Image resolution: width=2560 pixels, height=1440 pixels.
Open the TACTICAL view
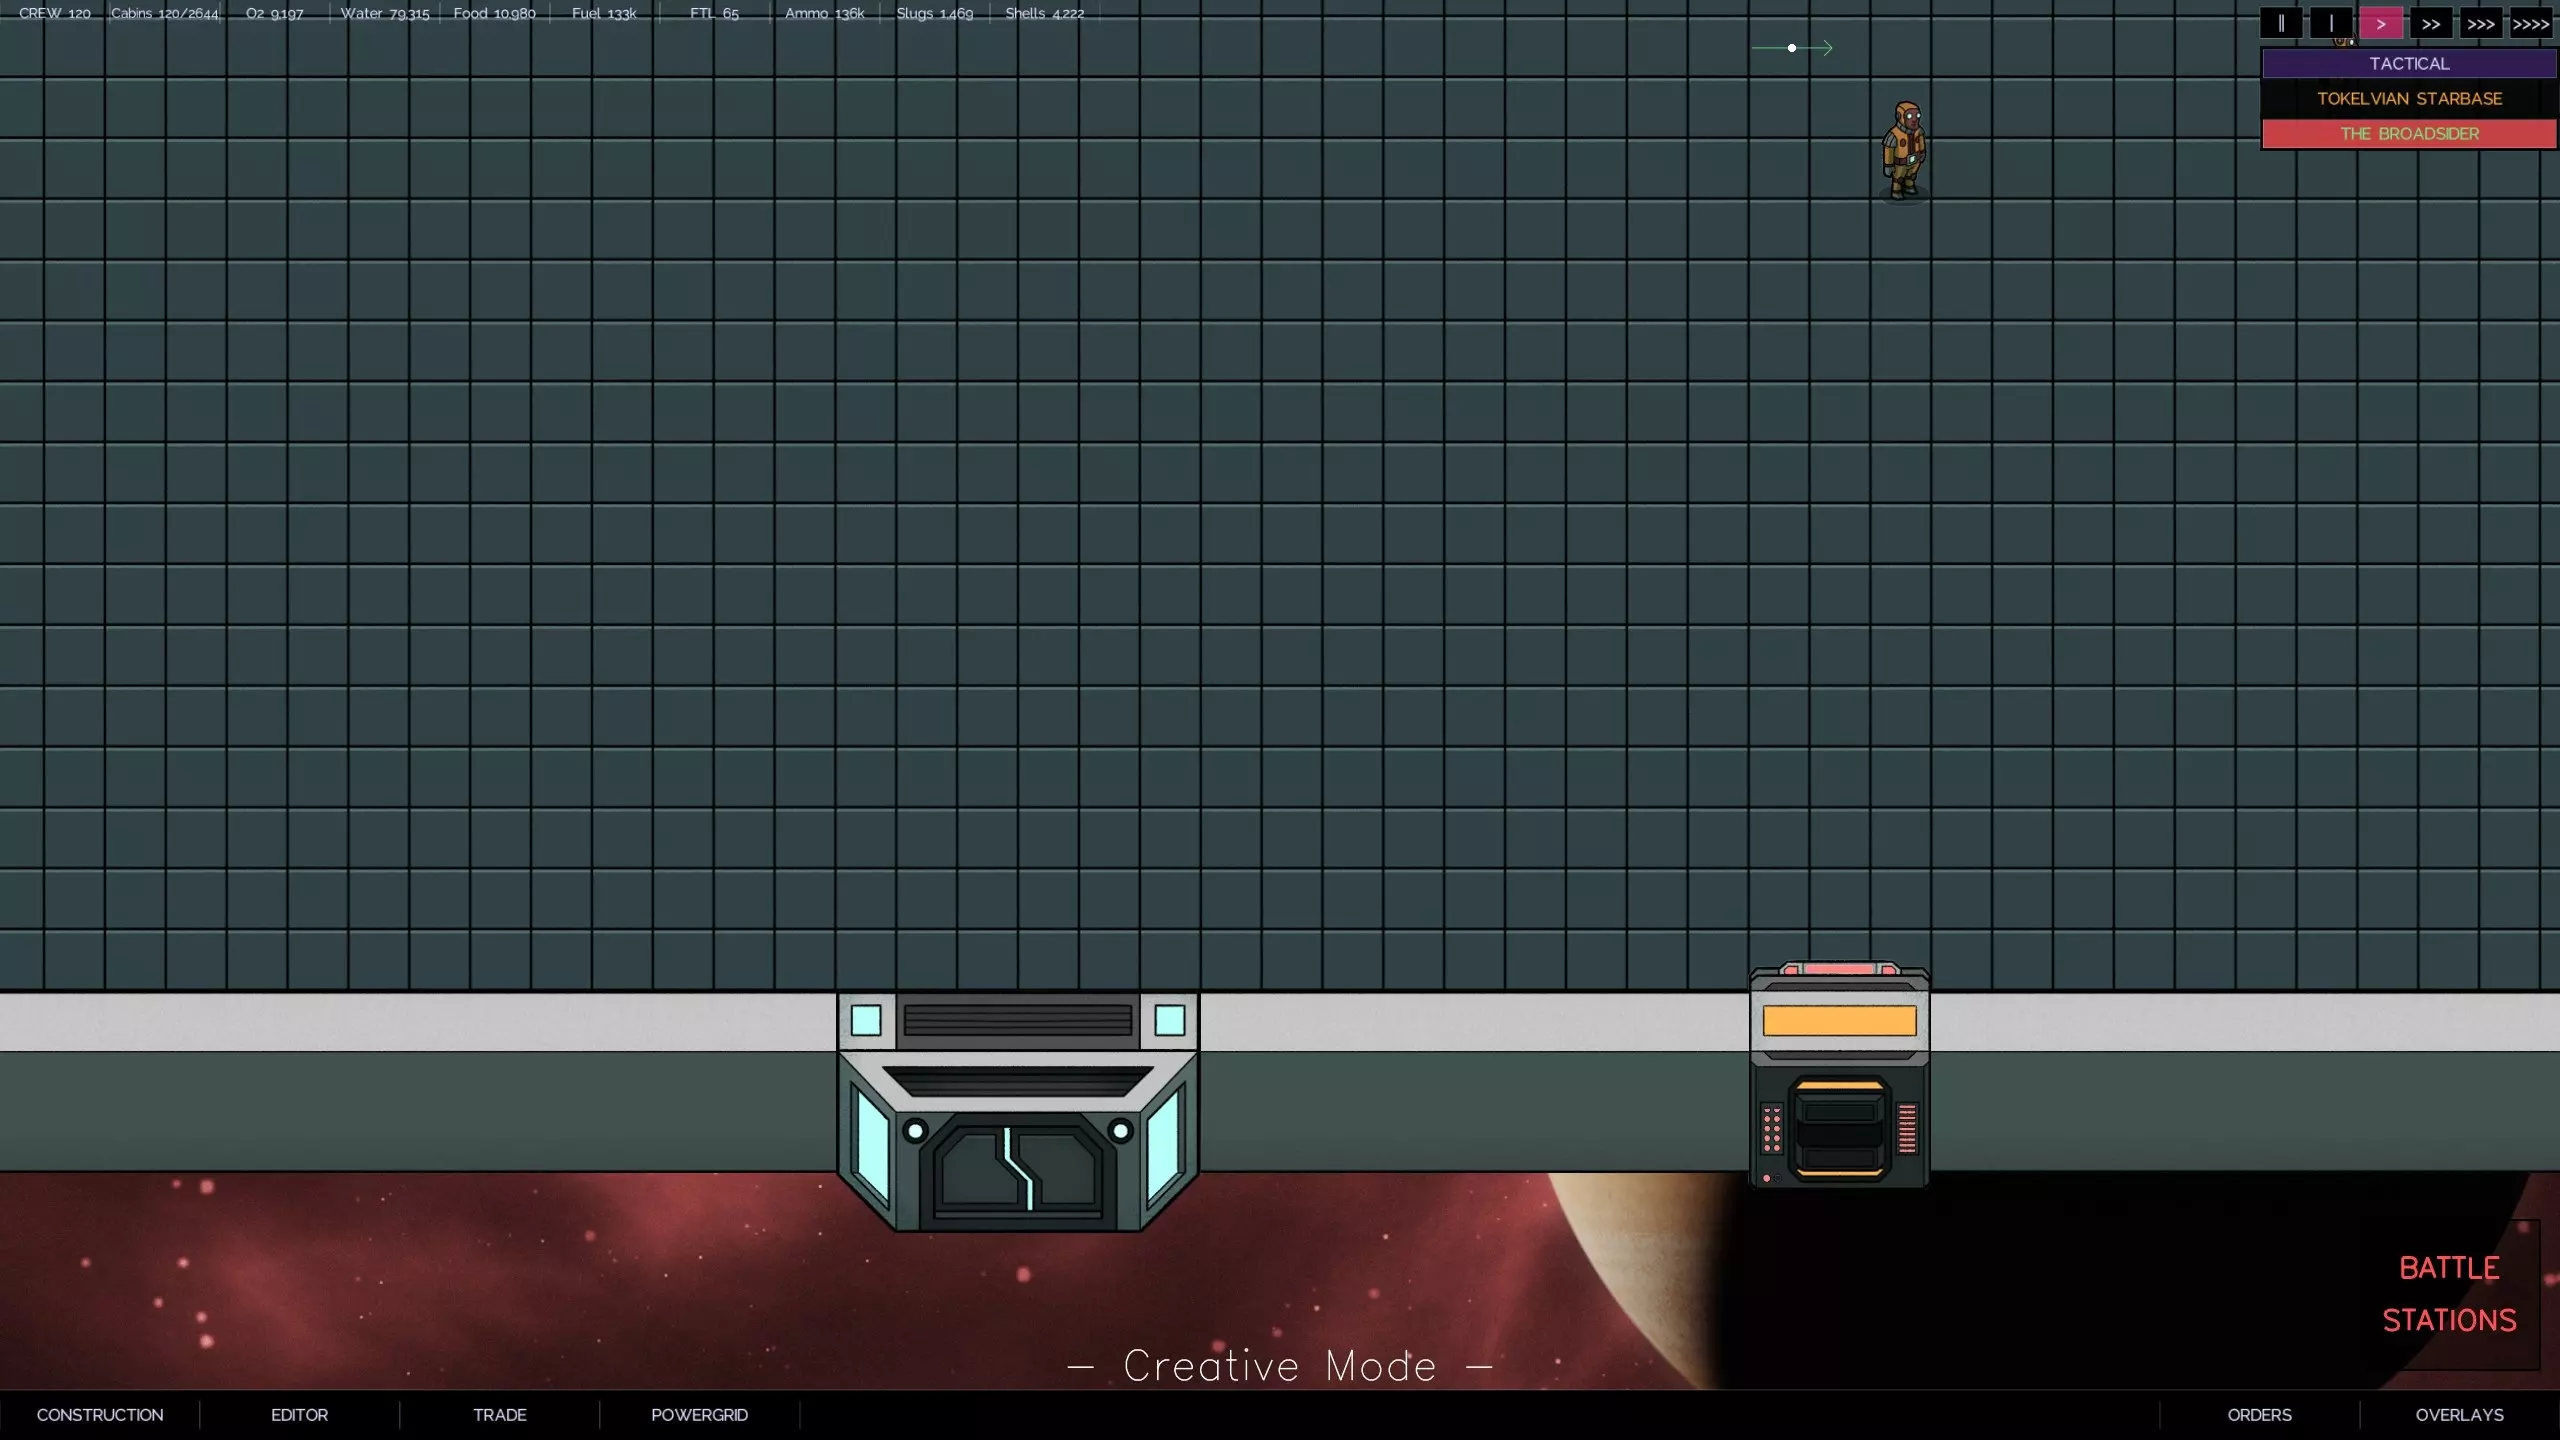(x=2409, y=64)
